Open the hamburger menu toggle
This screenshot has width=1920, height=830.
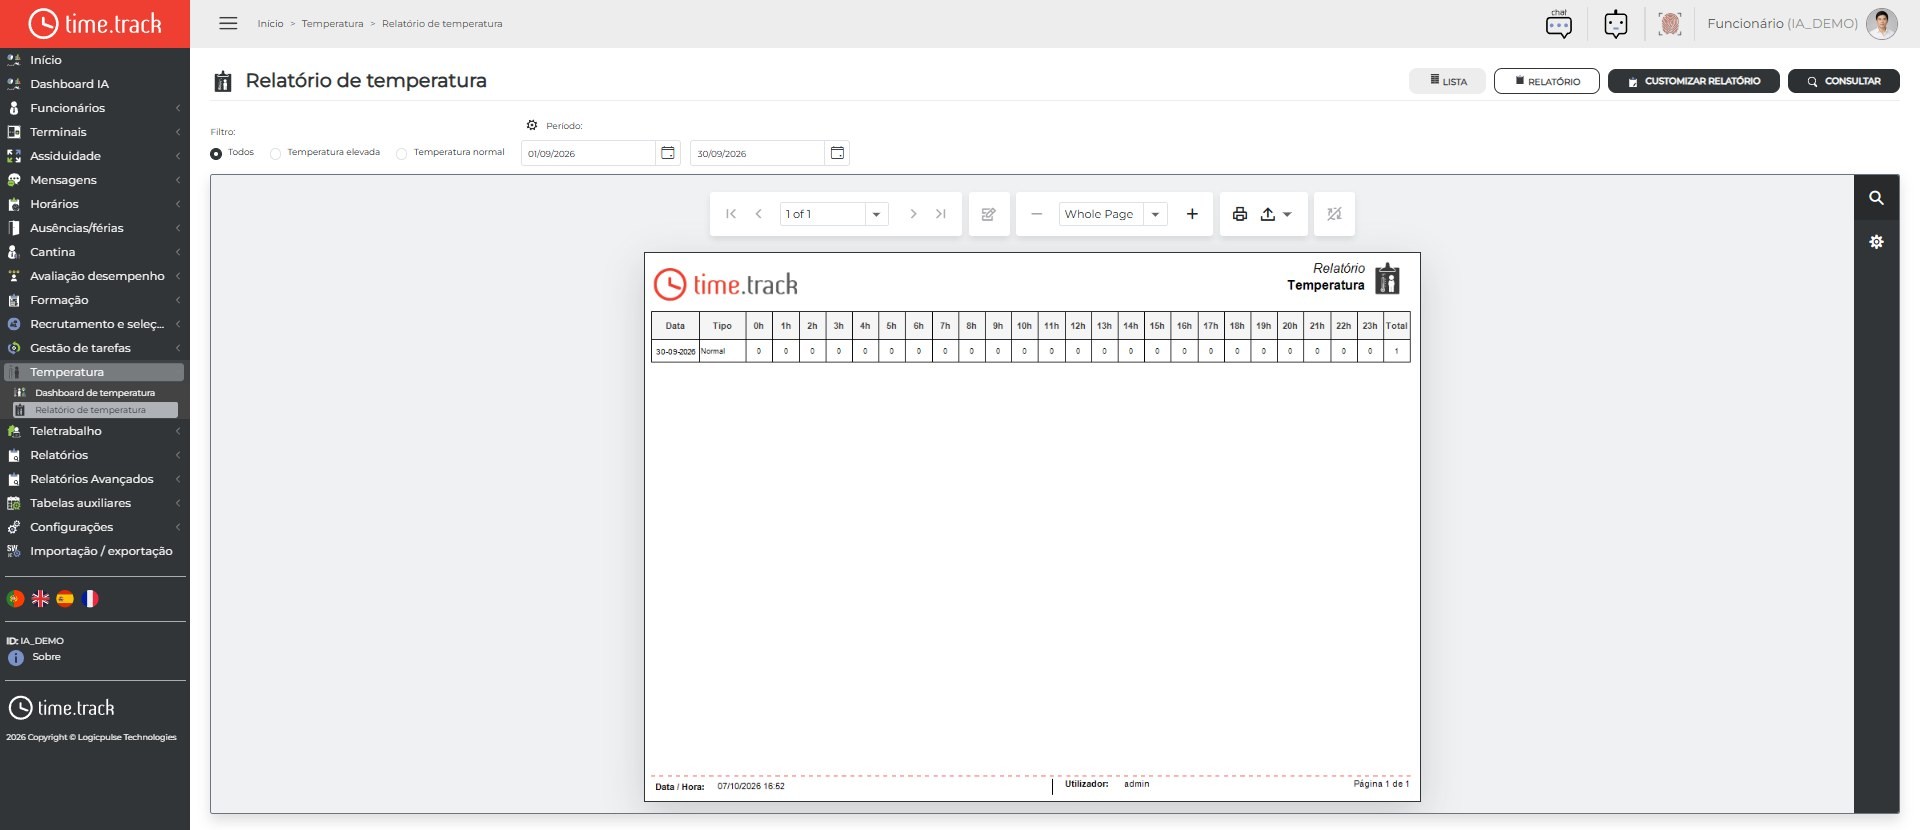228,23
